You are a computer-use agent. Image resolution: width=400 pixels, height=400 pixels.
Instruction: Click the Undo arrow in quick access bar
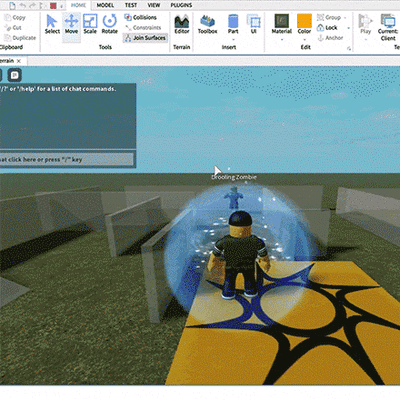(23, 5)
